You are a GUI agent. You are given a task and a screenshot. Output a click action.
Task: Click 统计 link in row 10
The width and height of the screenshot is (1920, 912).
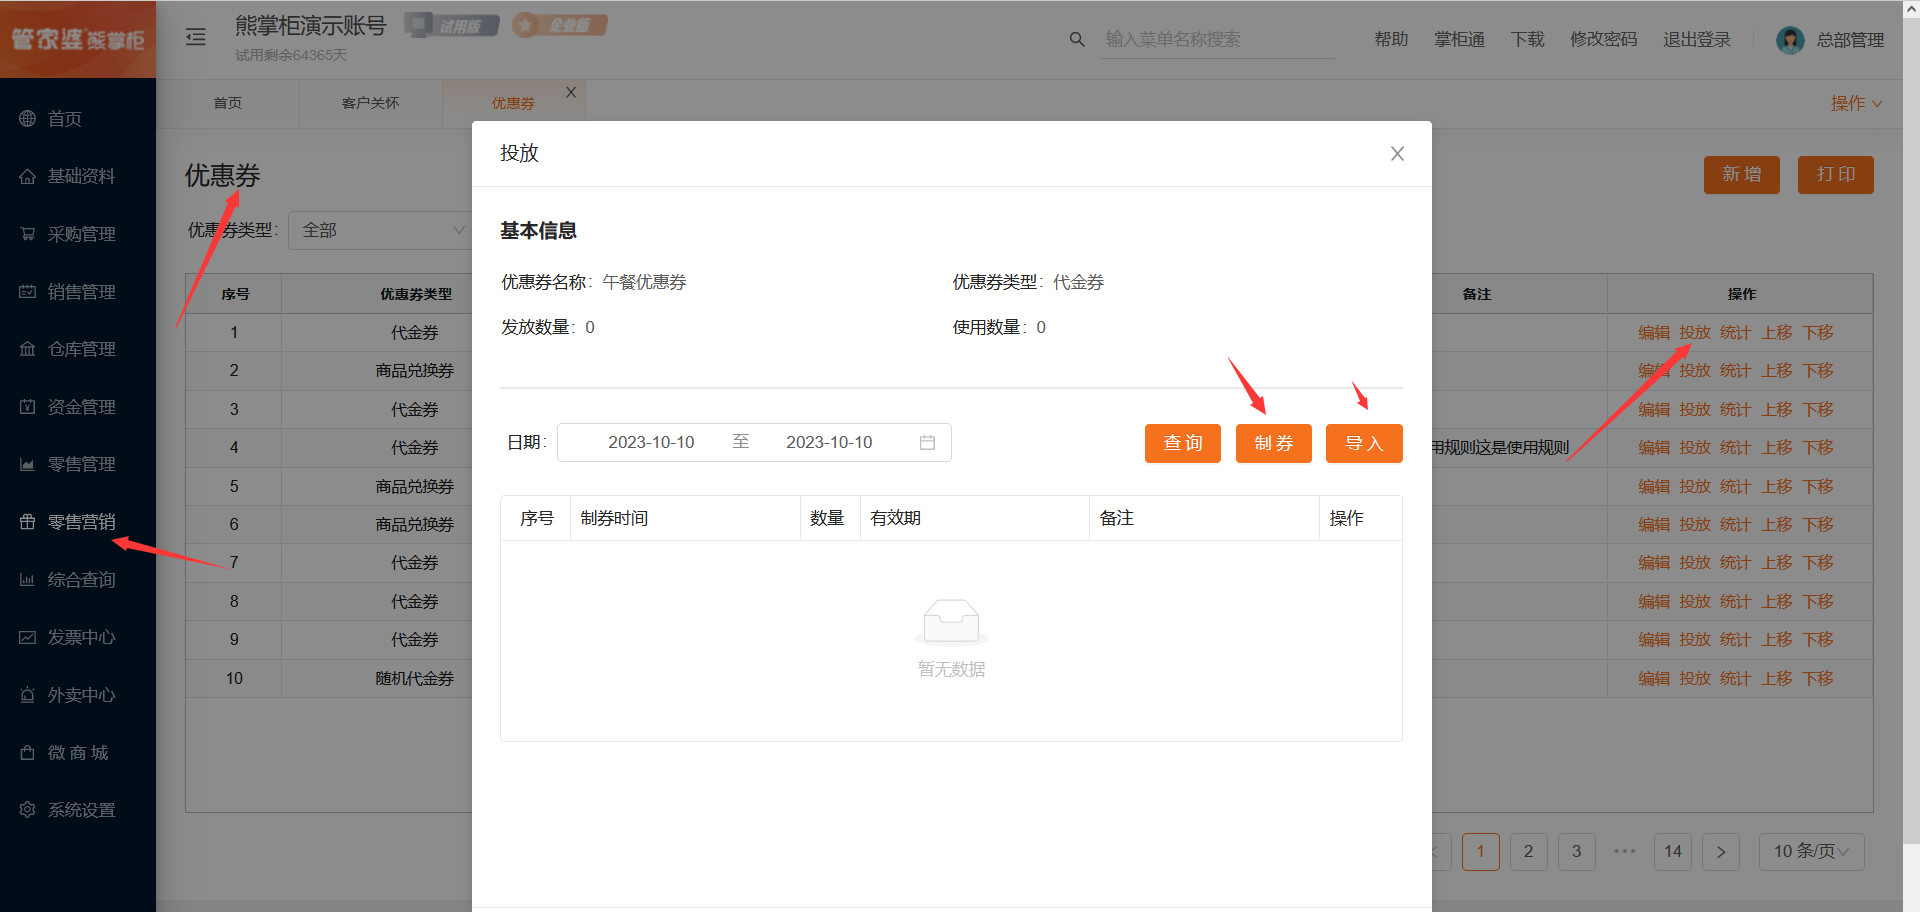pos(1735,679)
